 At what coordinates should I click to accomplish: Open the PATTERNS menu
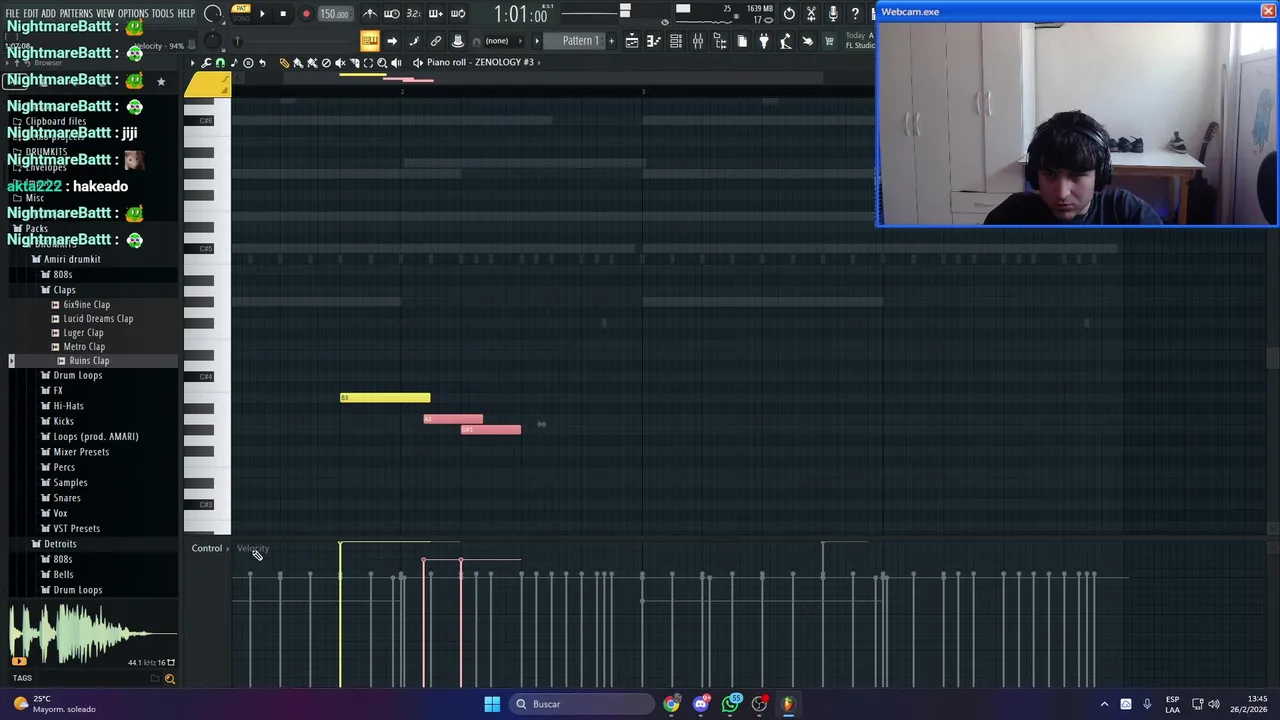coord(76,14)
